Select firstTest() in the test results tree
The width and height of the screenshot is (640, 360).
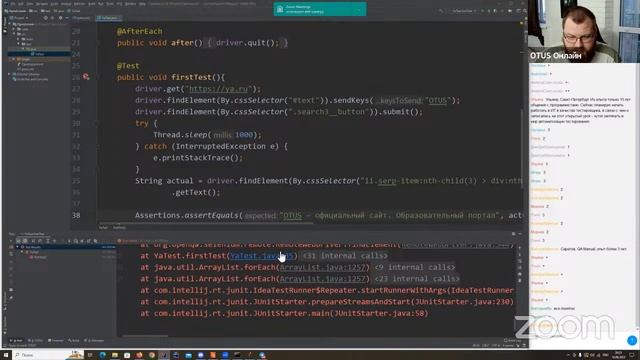[39, 257]
